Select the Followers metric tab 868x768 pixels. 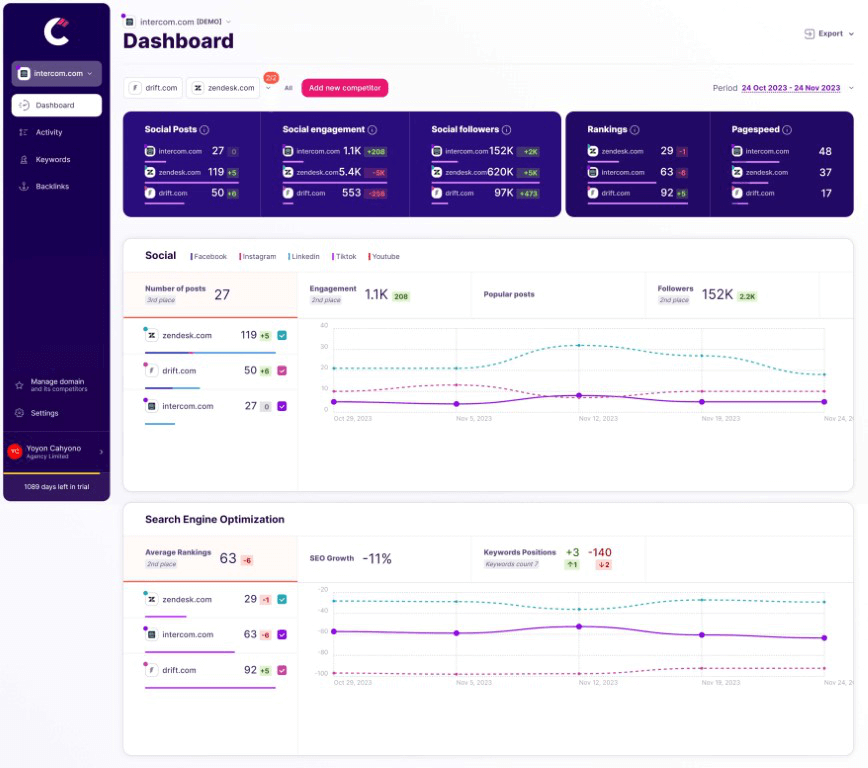(732, 295)
